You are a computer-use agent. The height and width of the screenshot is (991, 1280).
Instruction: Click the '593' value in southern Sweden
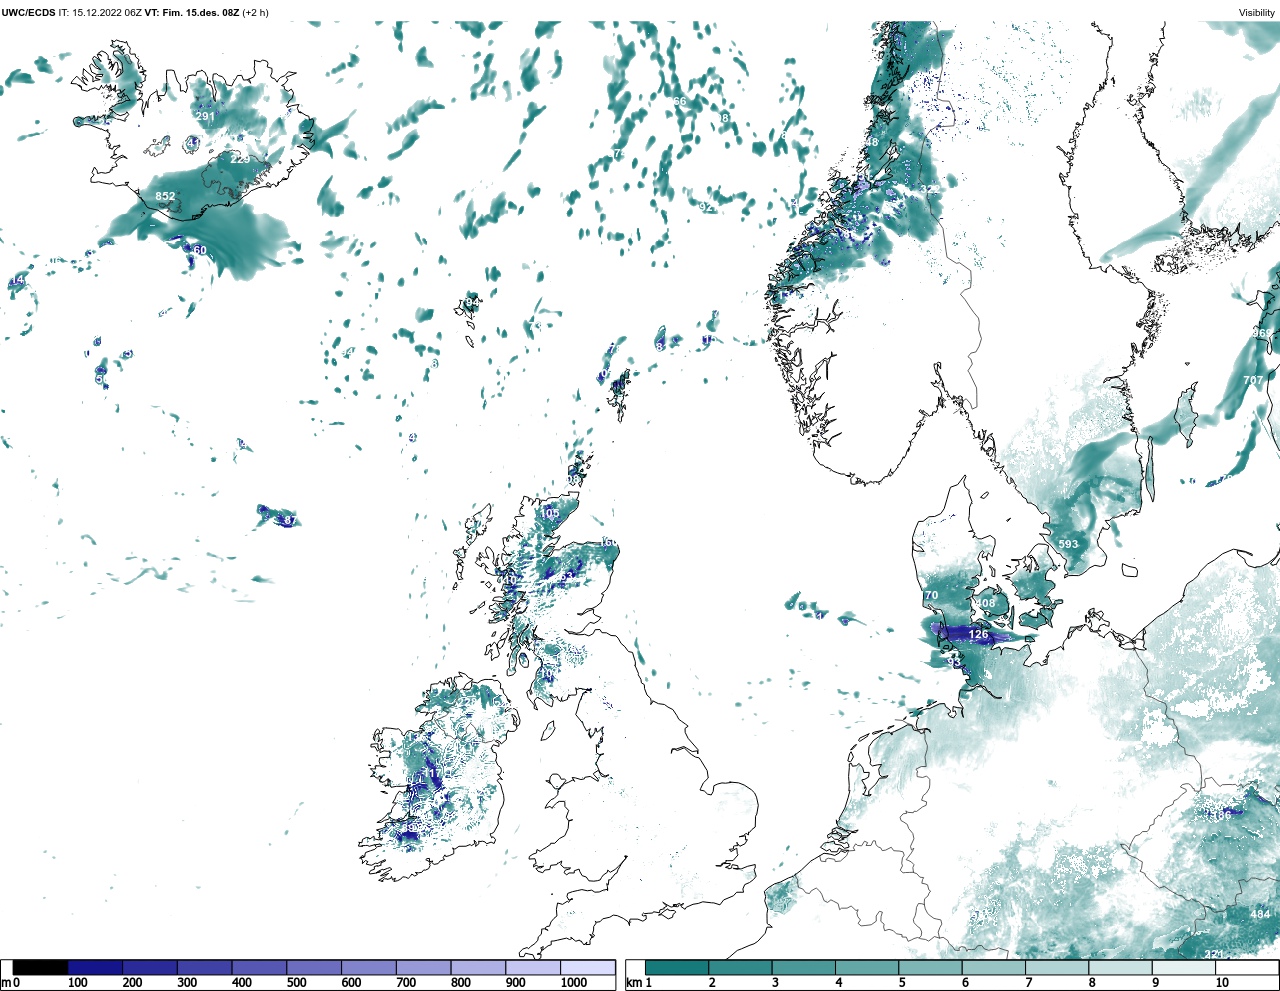click(x=1069, y=544)
